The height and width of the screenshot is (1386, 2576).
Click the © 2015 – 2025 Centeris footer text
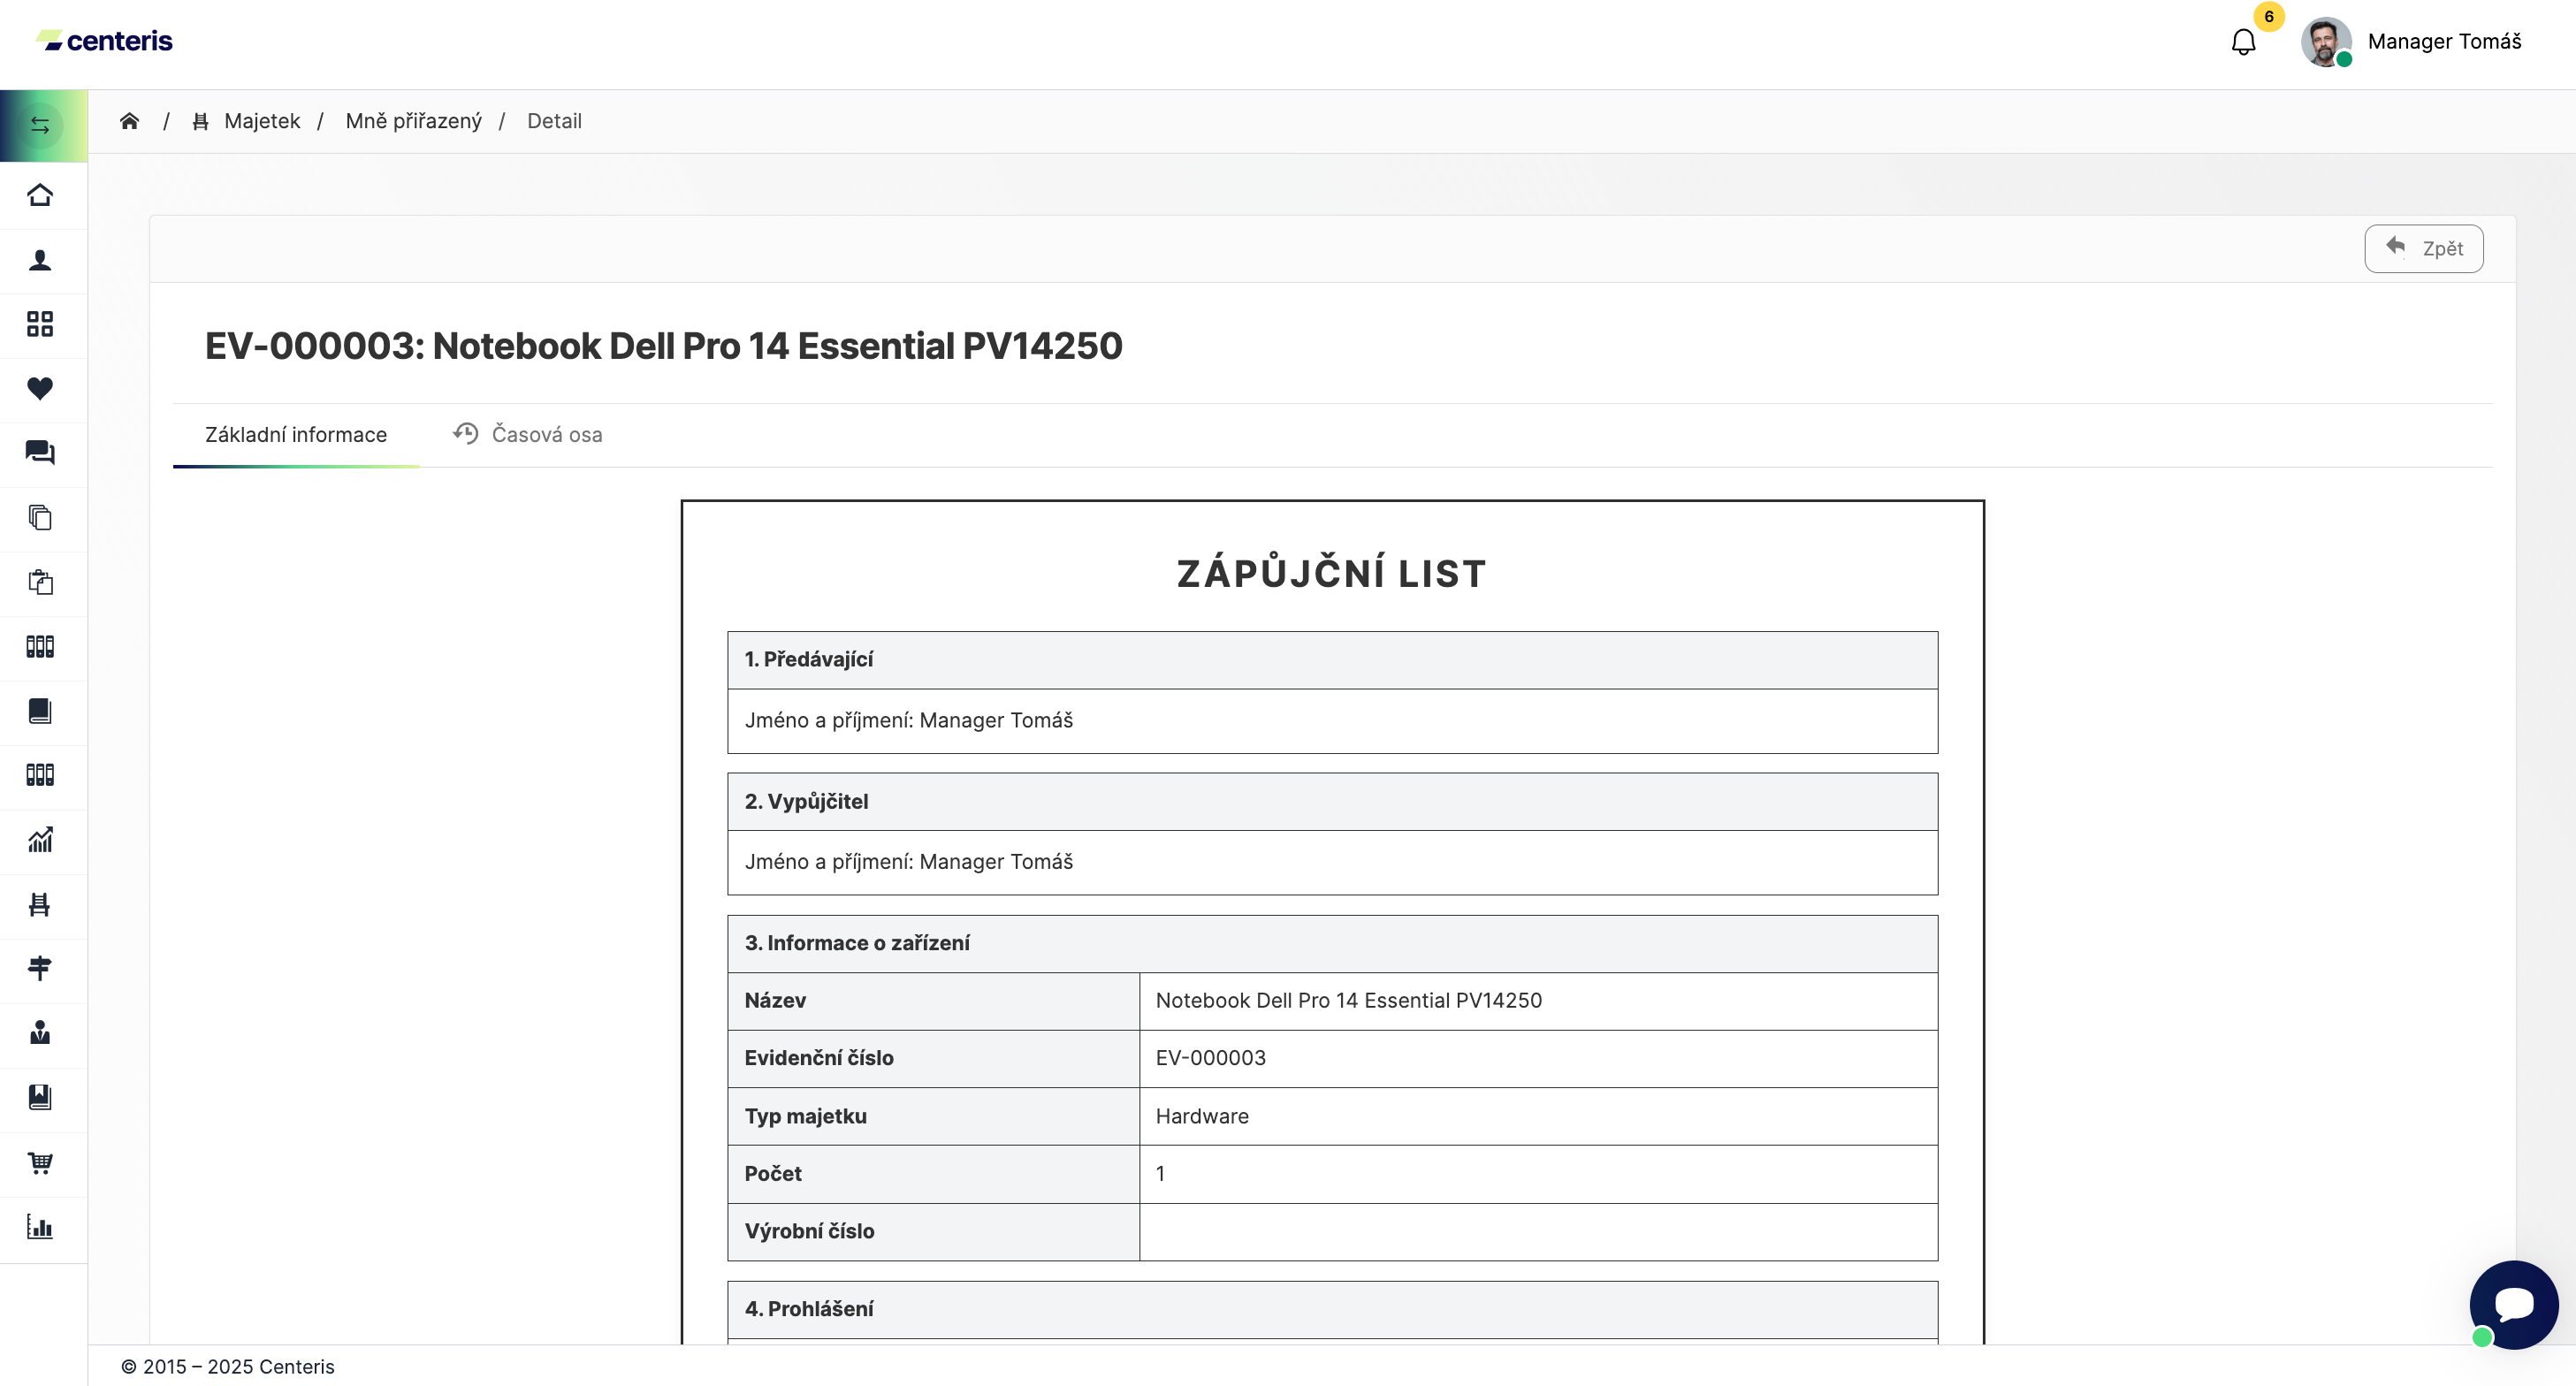pyautogui.click(x=228, y=1367)
